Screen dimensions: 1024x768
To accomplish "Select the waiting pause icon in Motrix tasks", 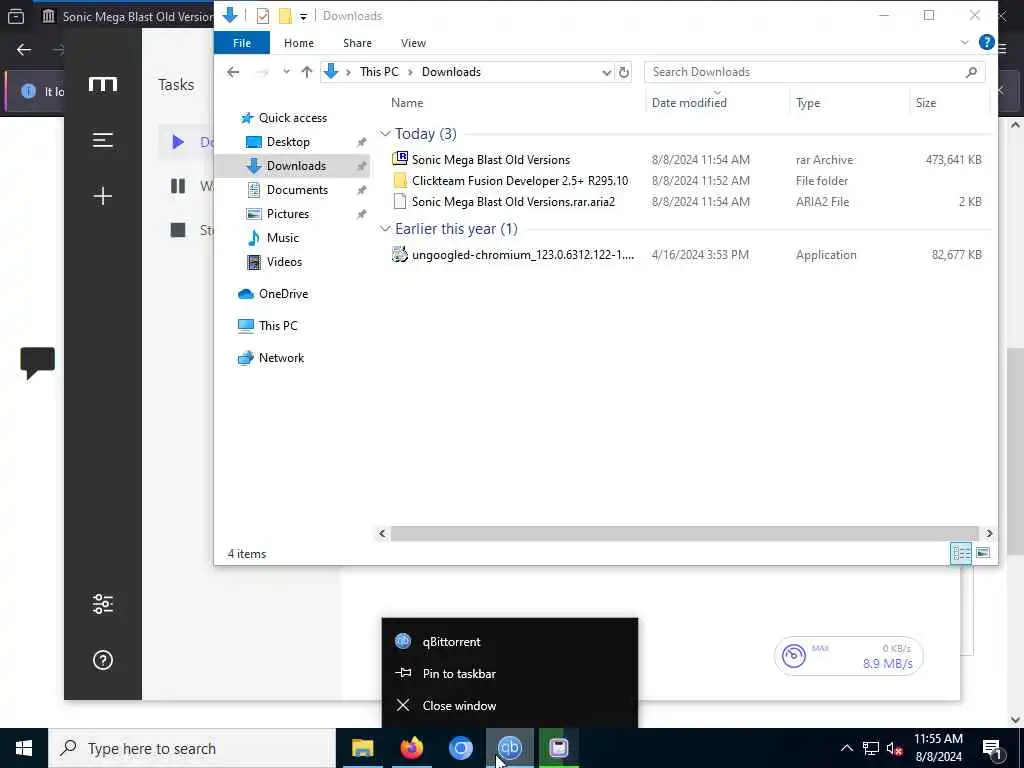I will [x=178, y=186].
